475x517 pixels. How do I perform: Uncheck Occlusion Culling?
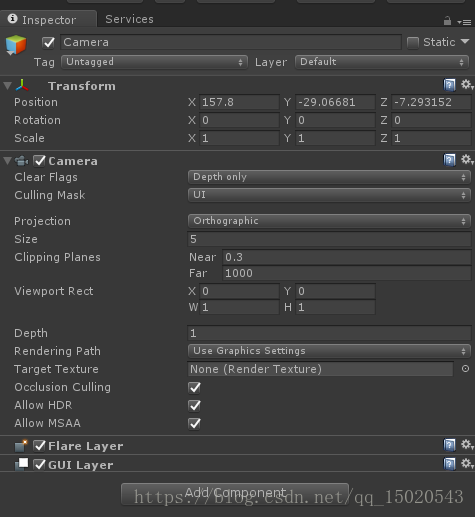tap(194, 387)
